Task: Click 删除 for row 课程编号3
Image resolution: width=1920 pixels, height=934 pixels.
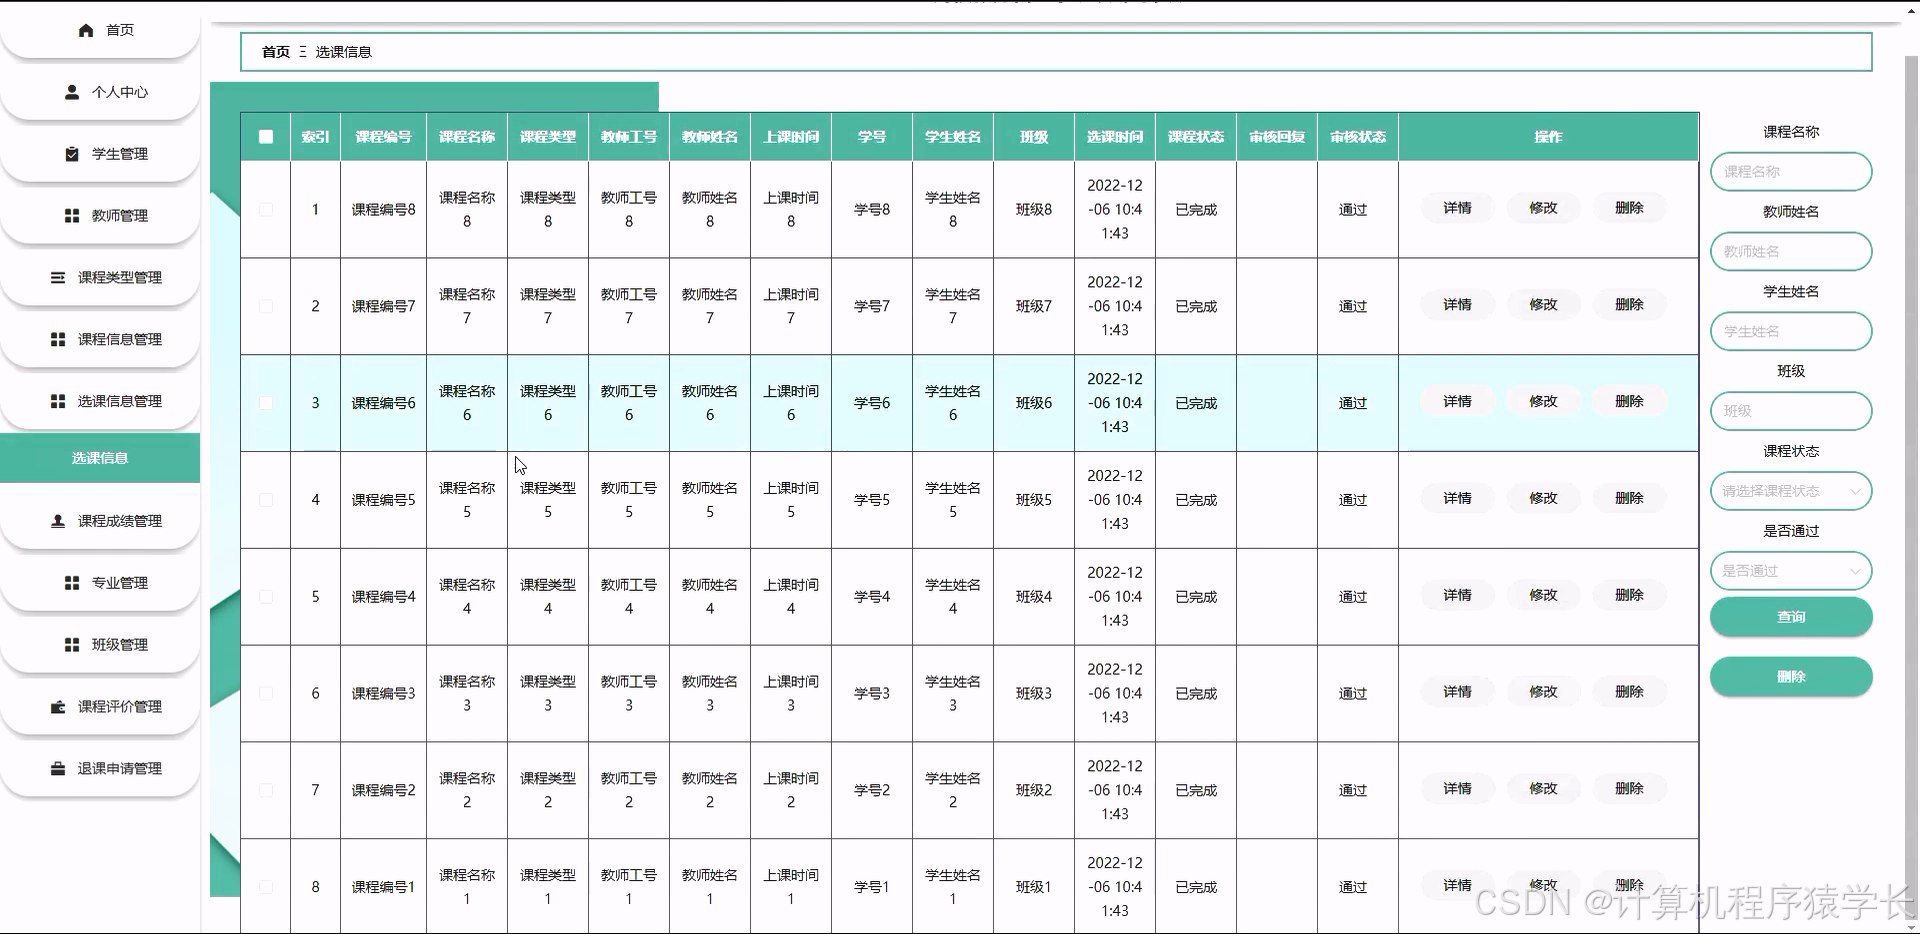Action: point(1629,692)
